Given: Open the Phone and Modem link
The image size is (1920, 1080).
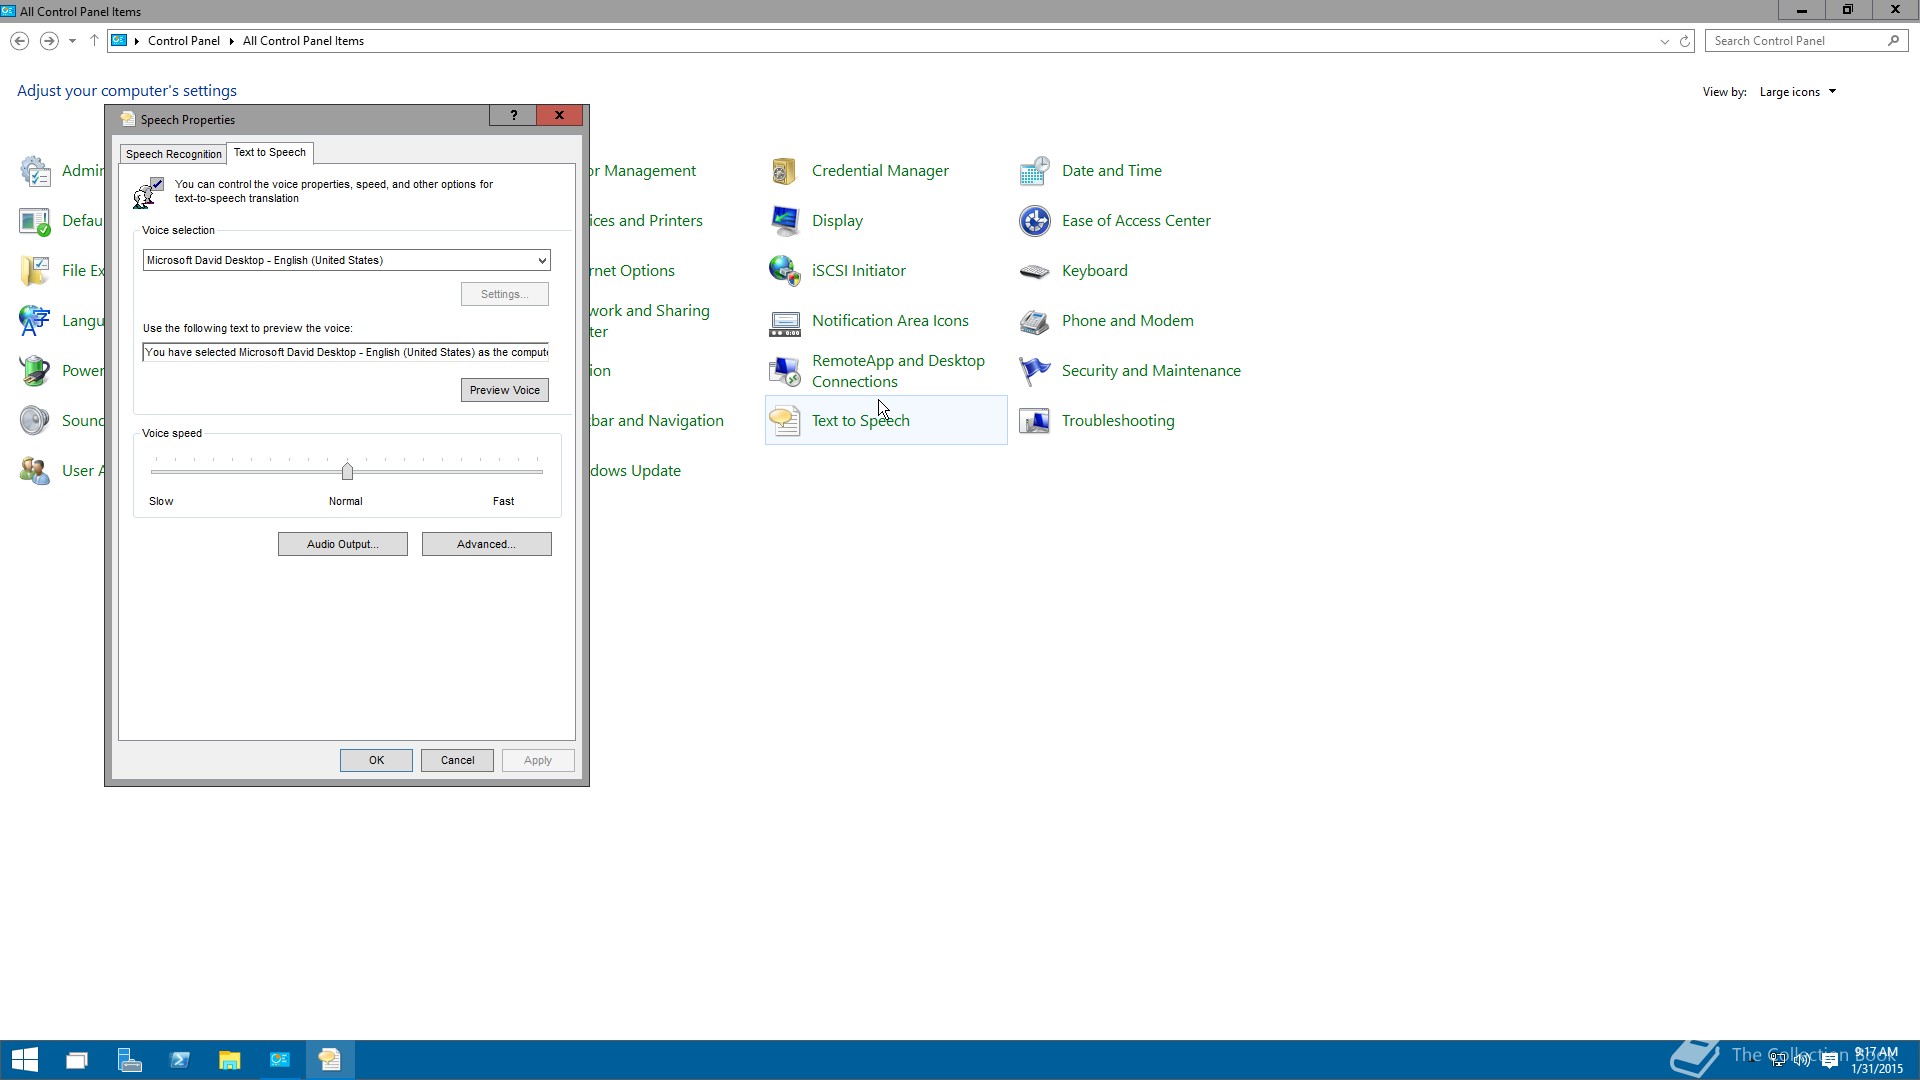Looking at the screenshot, I should tap(1127, 321).
